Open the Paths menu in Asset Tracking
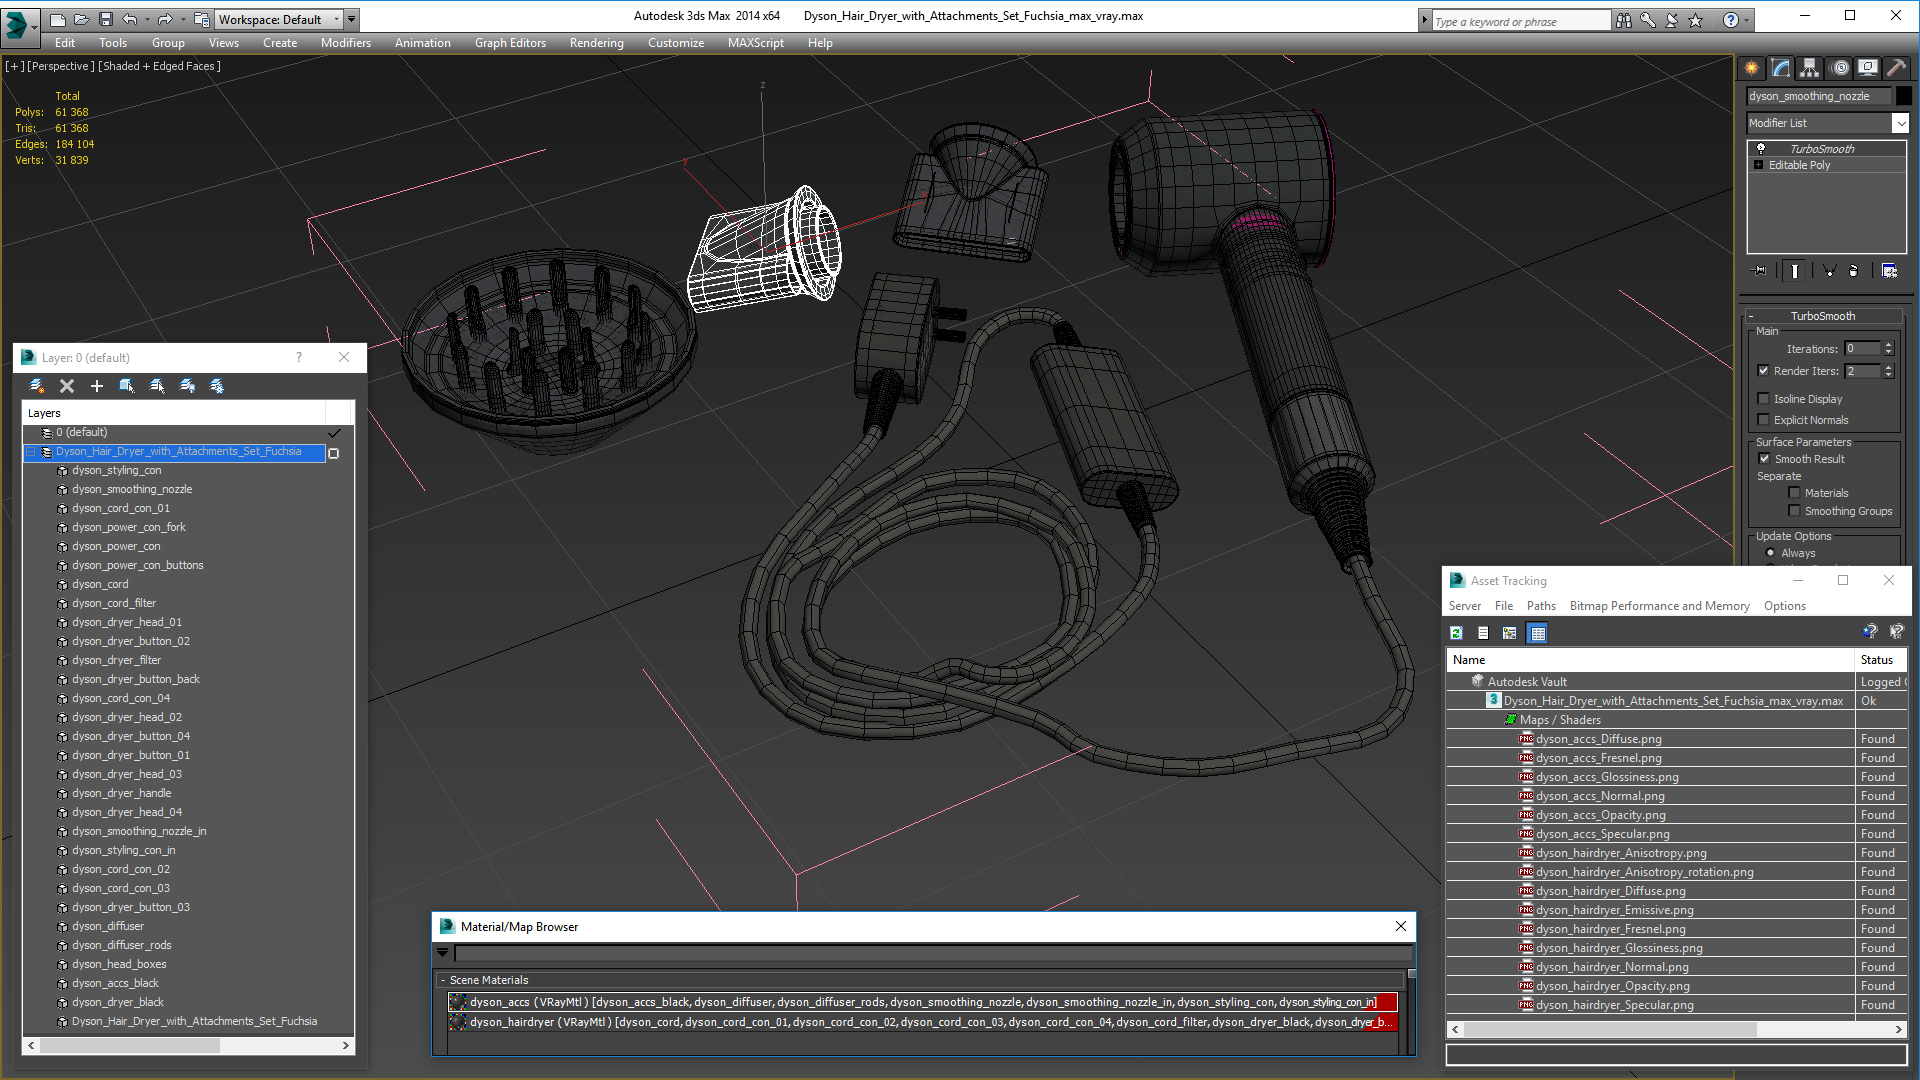 1541,606
